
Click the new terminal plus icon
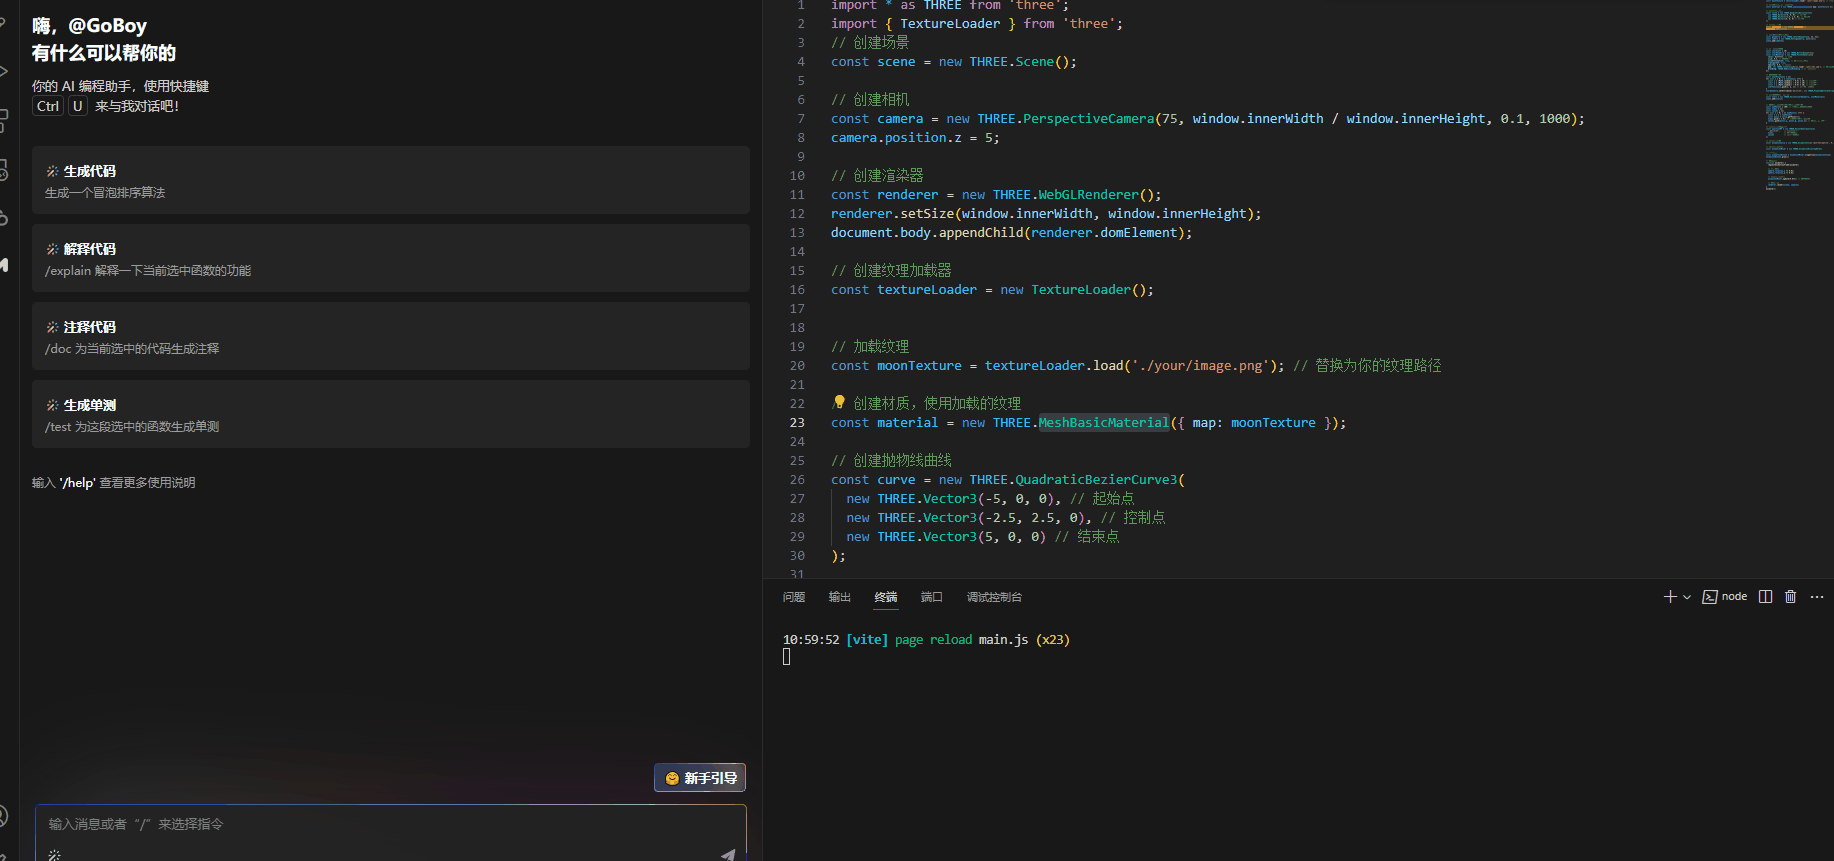tap(1669, 597)
